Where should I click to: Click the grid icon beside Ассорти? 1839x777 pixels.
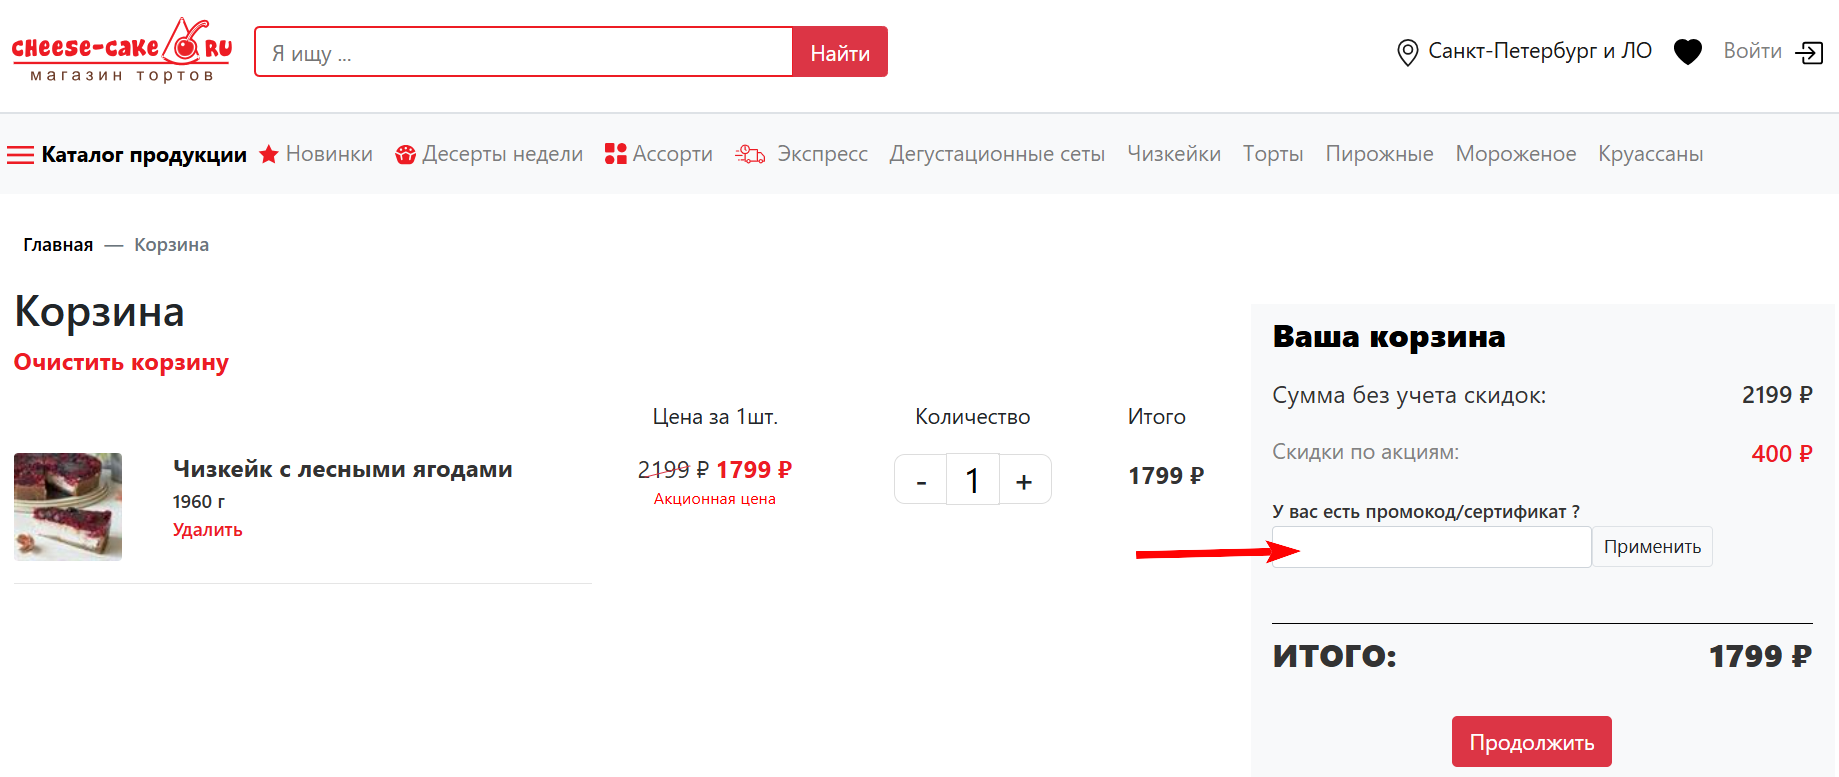[x=615, y=153]
